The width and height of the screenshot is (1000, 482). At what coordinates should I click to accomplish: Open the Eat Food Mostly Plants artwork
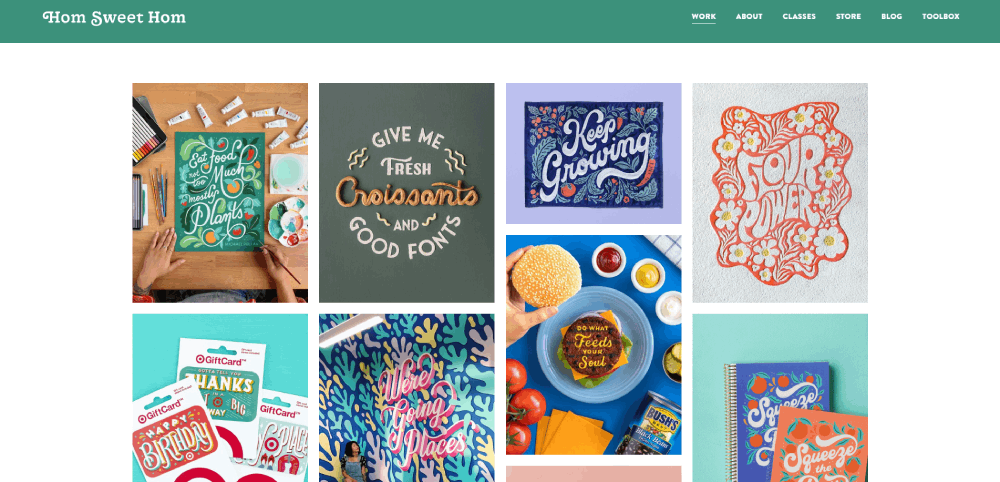click(220, 193)
